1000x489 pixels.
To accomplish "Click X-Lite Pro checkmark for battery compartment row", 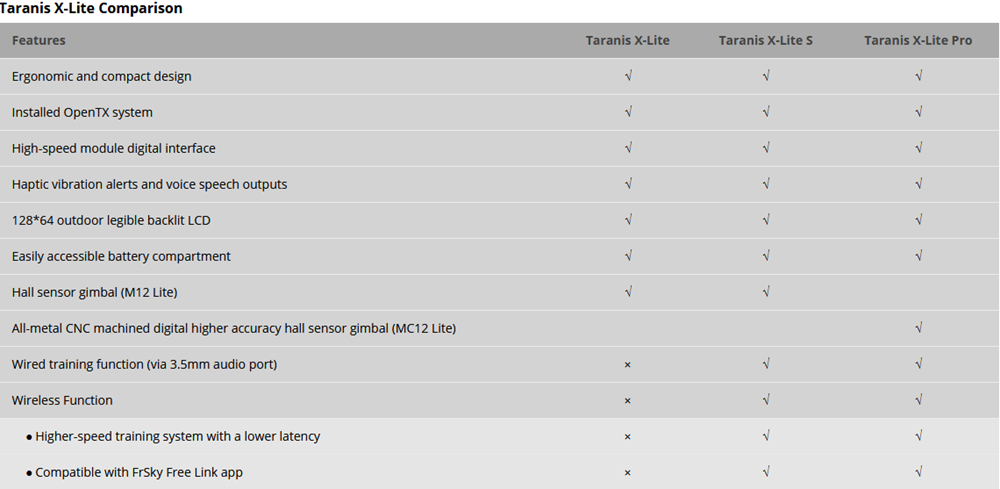I will [x=918, y=256].
